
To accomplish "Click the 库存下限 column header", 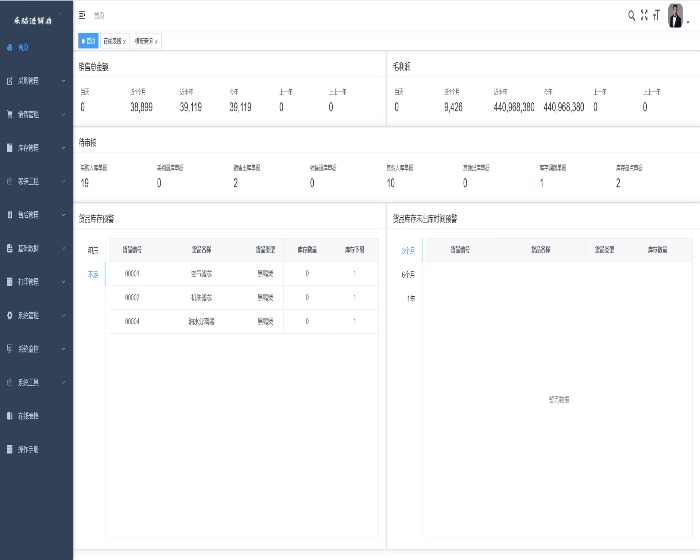I will click(x=354, y=250).
